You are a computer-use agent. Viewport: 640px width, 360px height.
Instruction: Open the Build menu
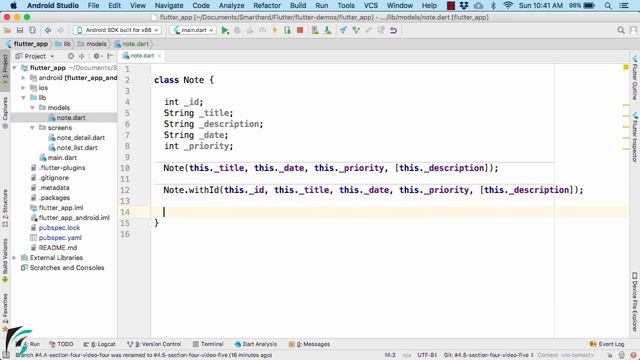298,5
